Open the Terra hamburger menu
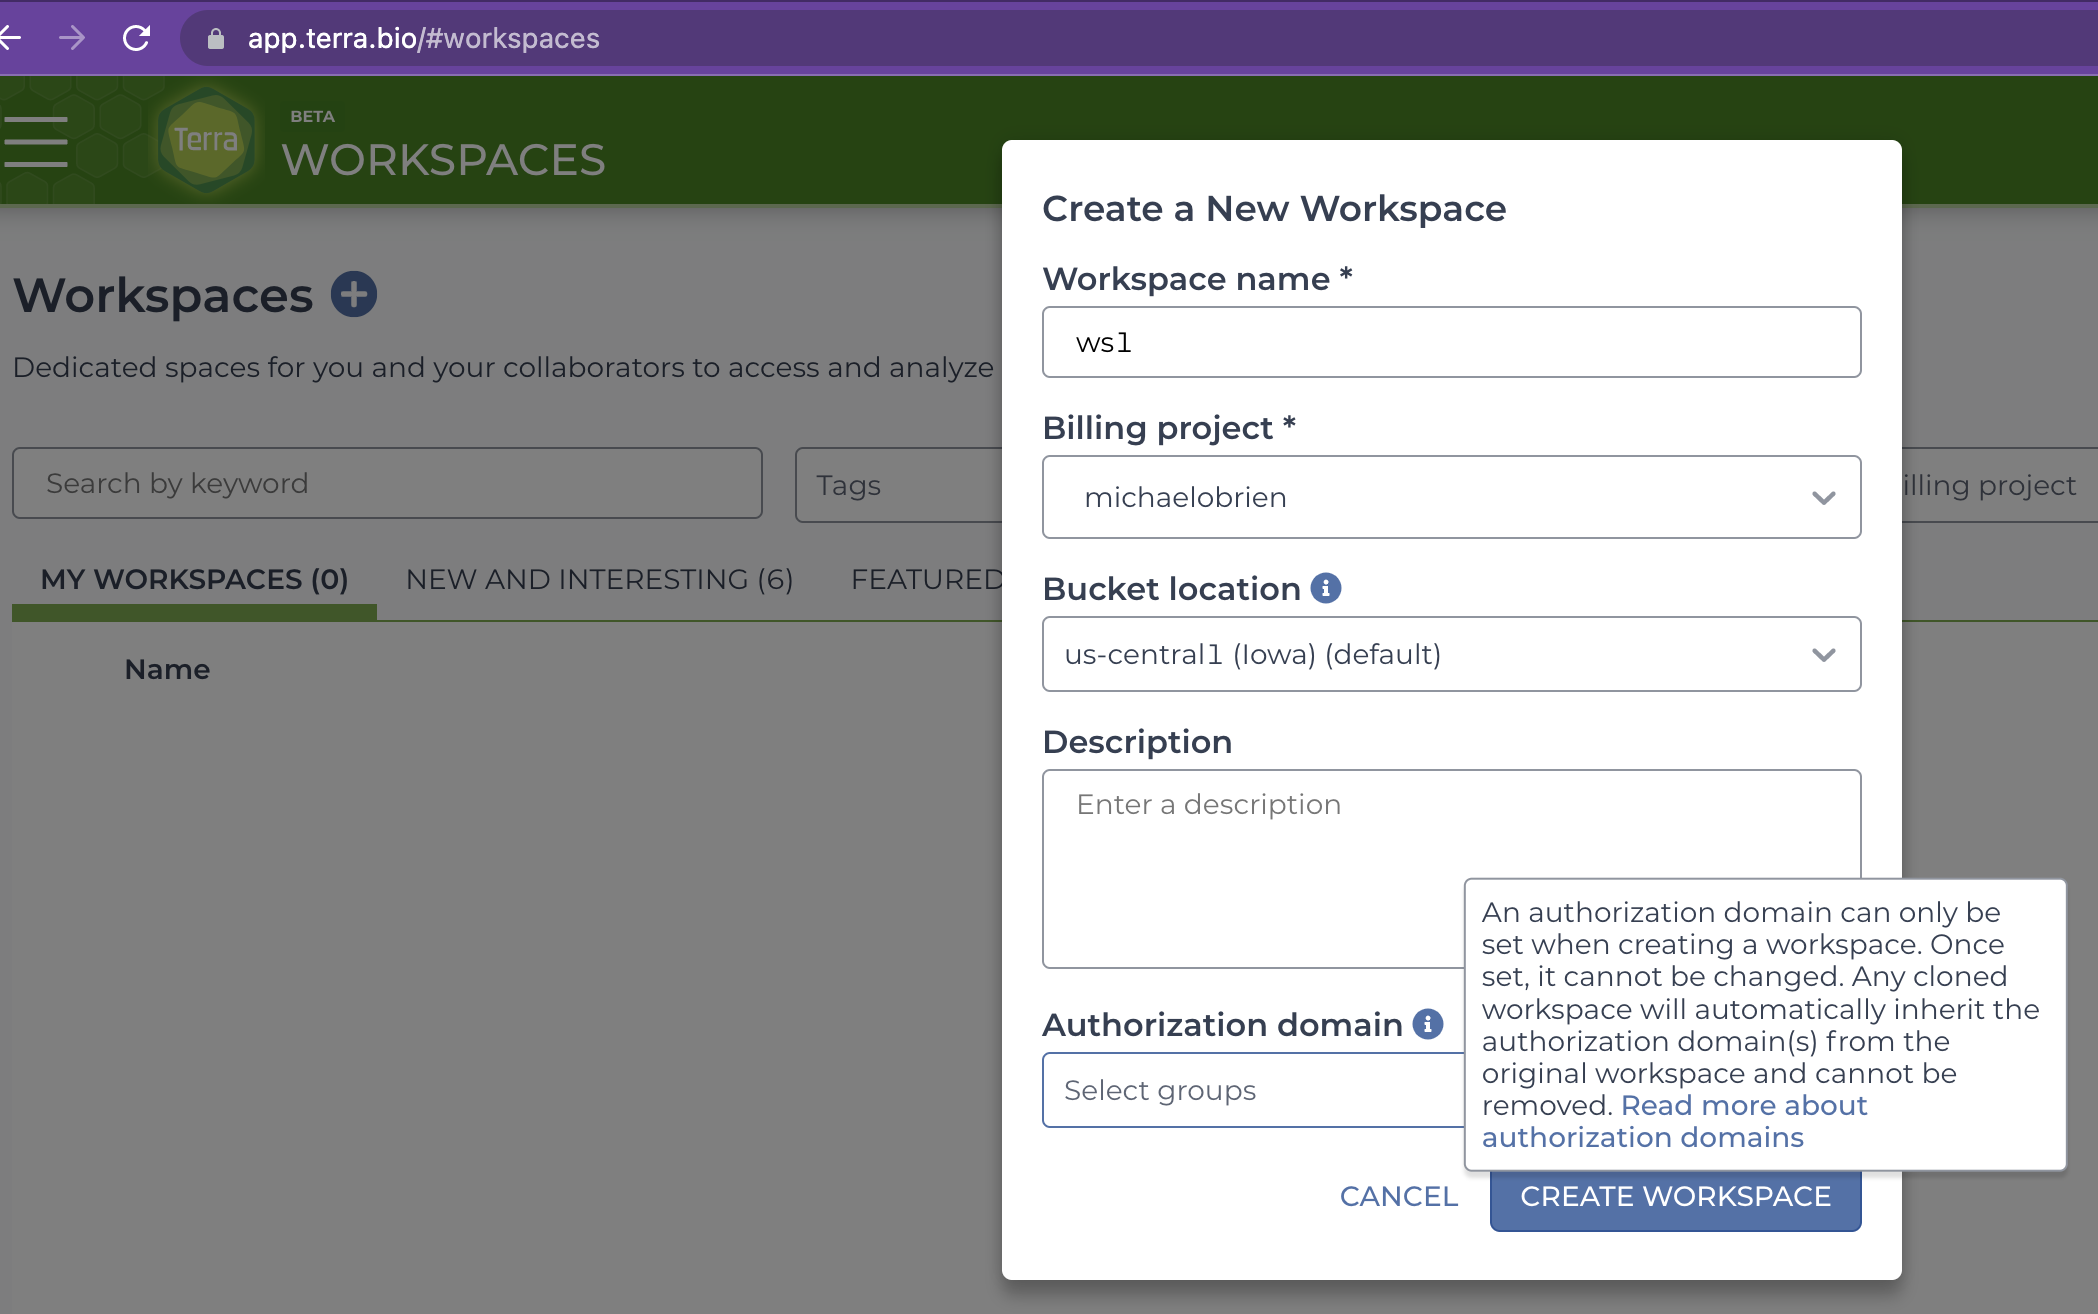The image size is (2098, 1314). click(x=36, y=140)
